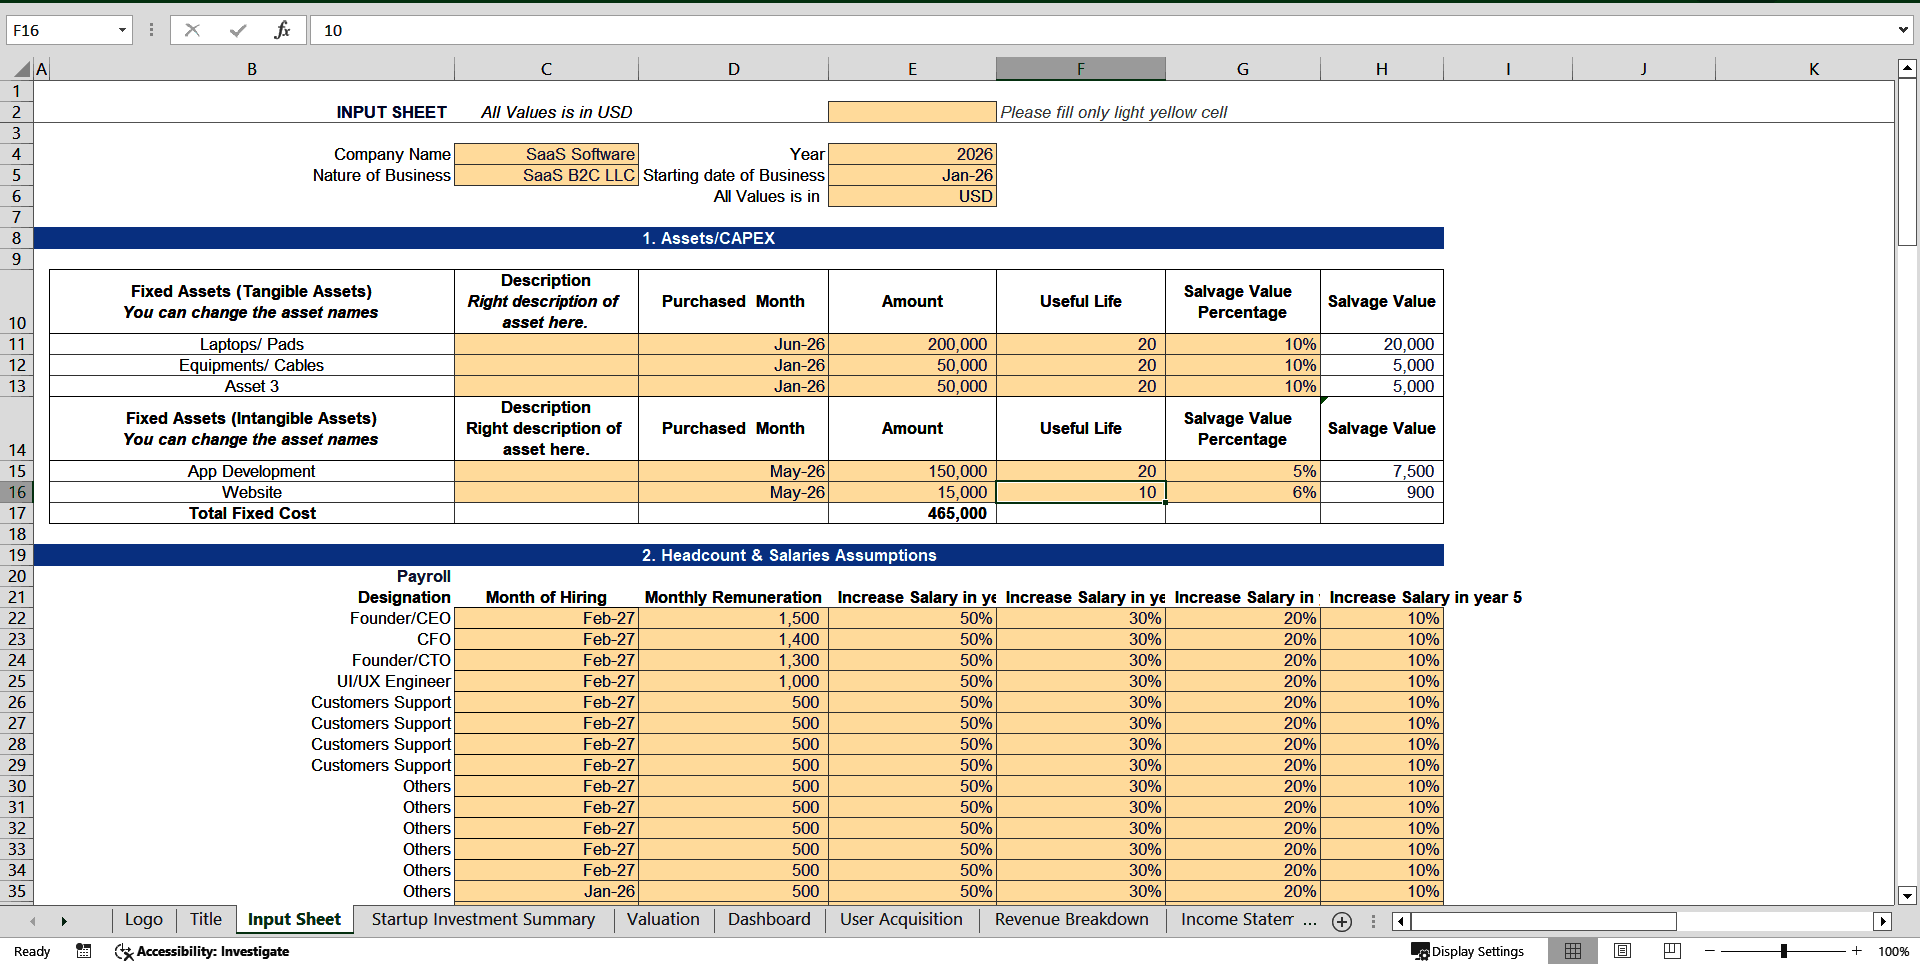Select Laptops/ Pads amount 200,000

tap(912, 344)
